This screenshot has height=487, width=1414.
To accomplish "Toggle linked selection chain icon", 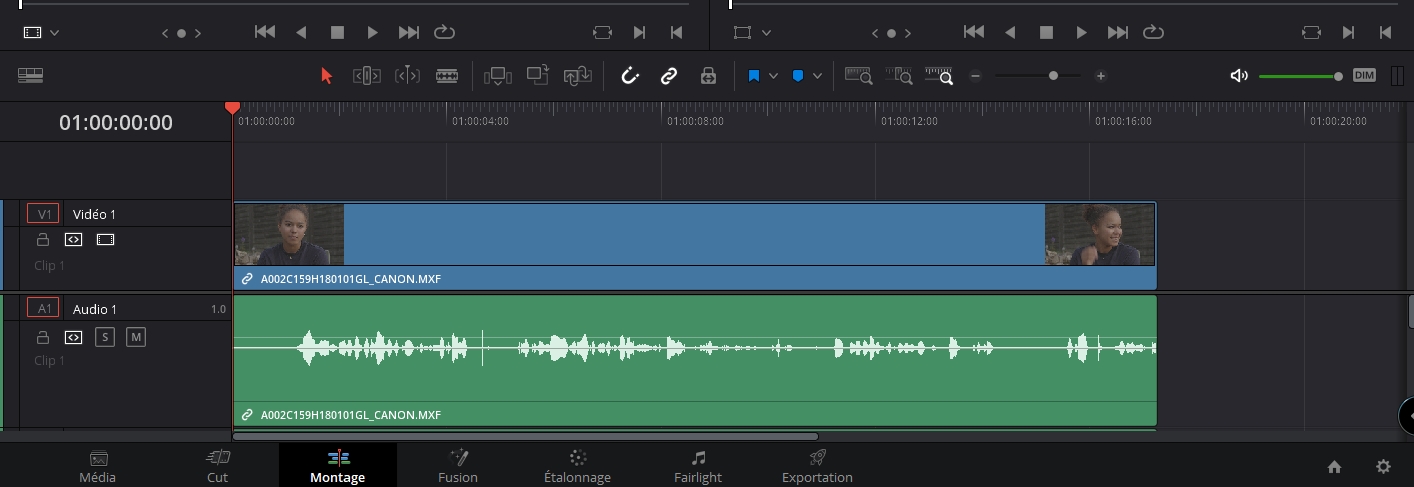I will [669, 76].
